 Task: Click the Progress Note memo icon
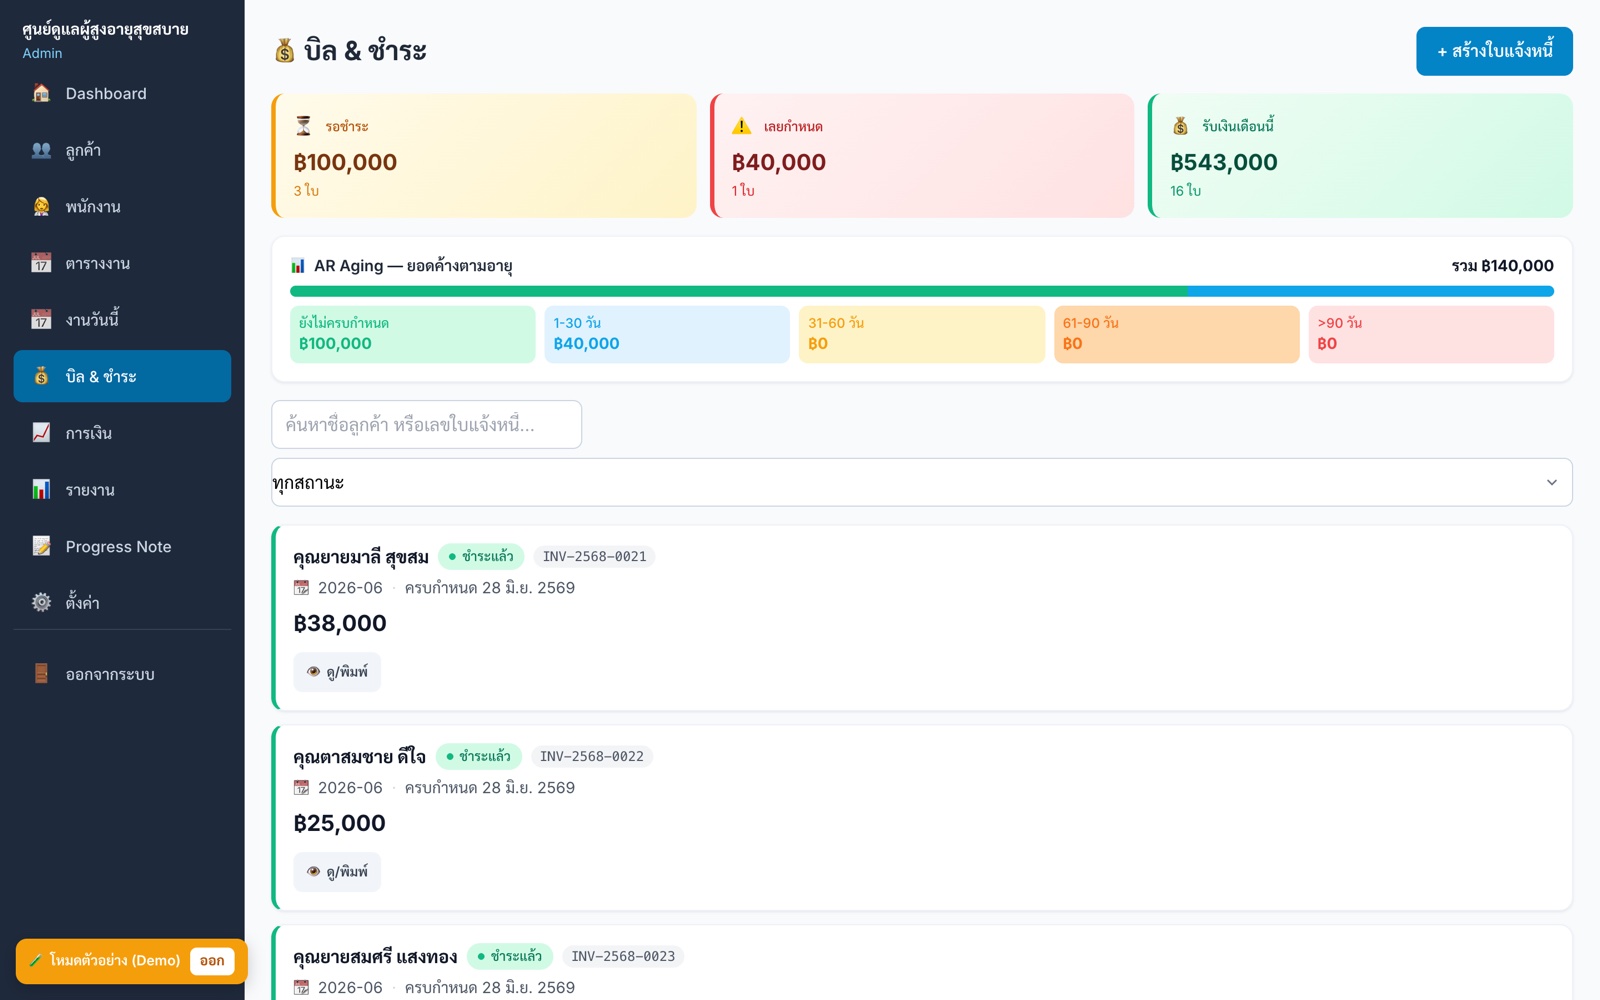click(41, 546)
